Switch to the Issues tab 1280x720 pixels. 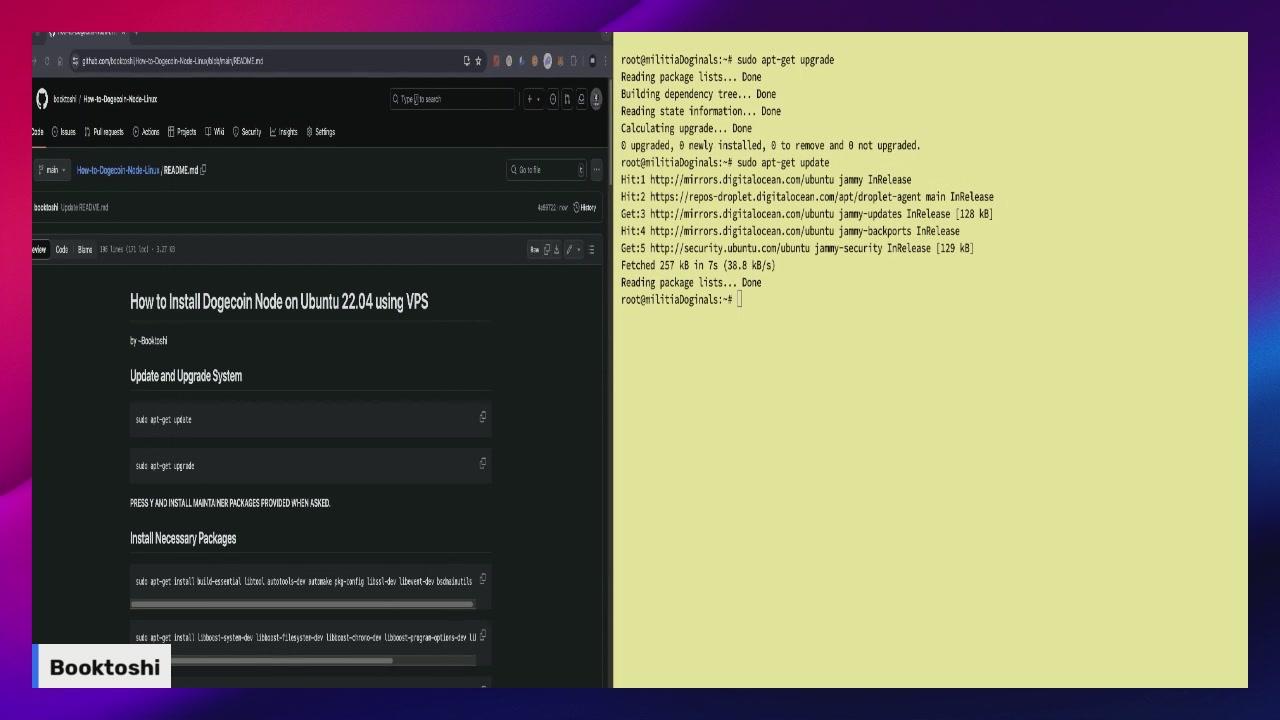65,132
